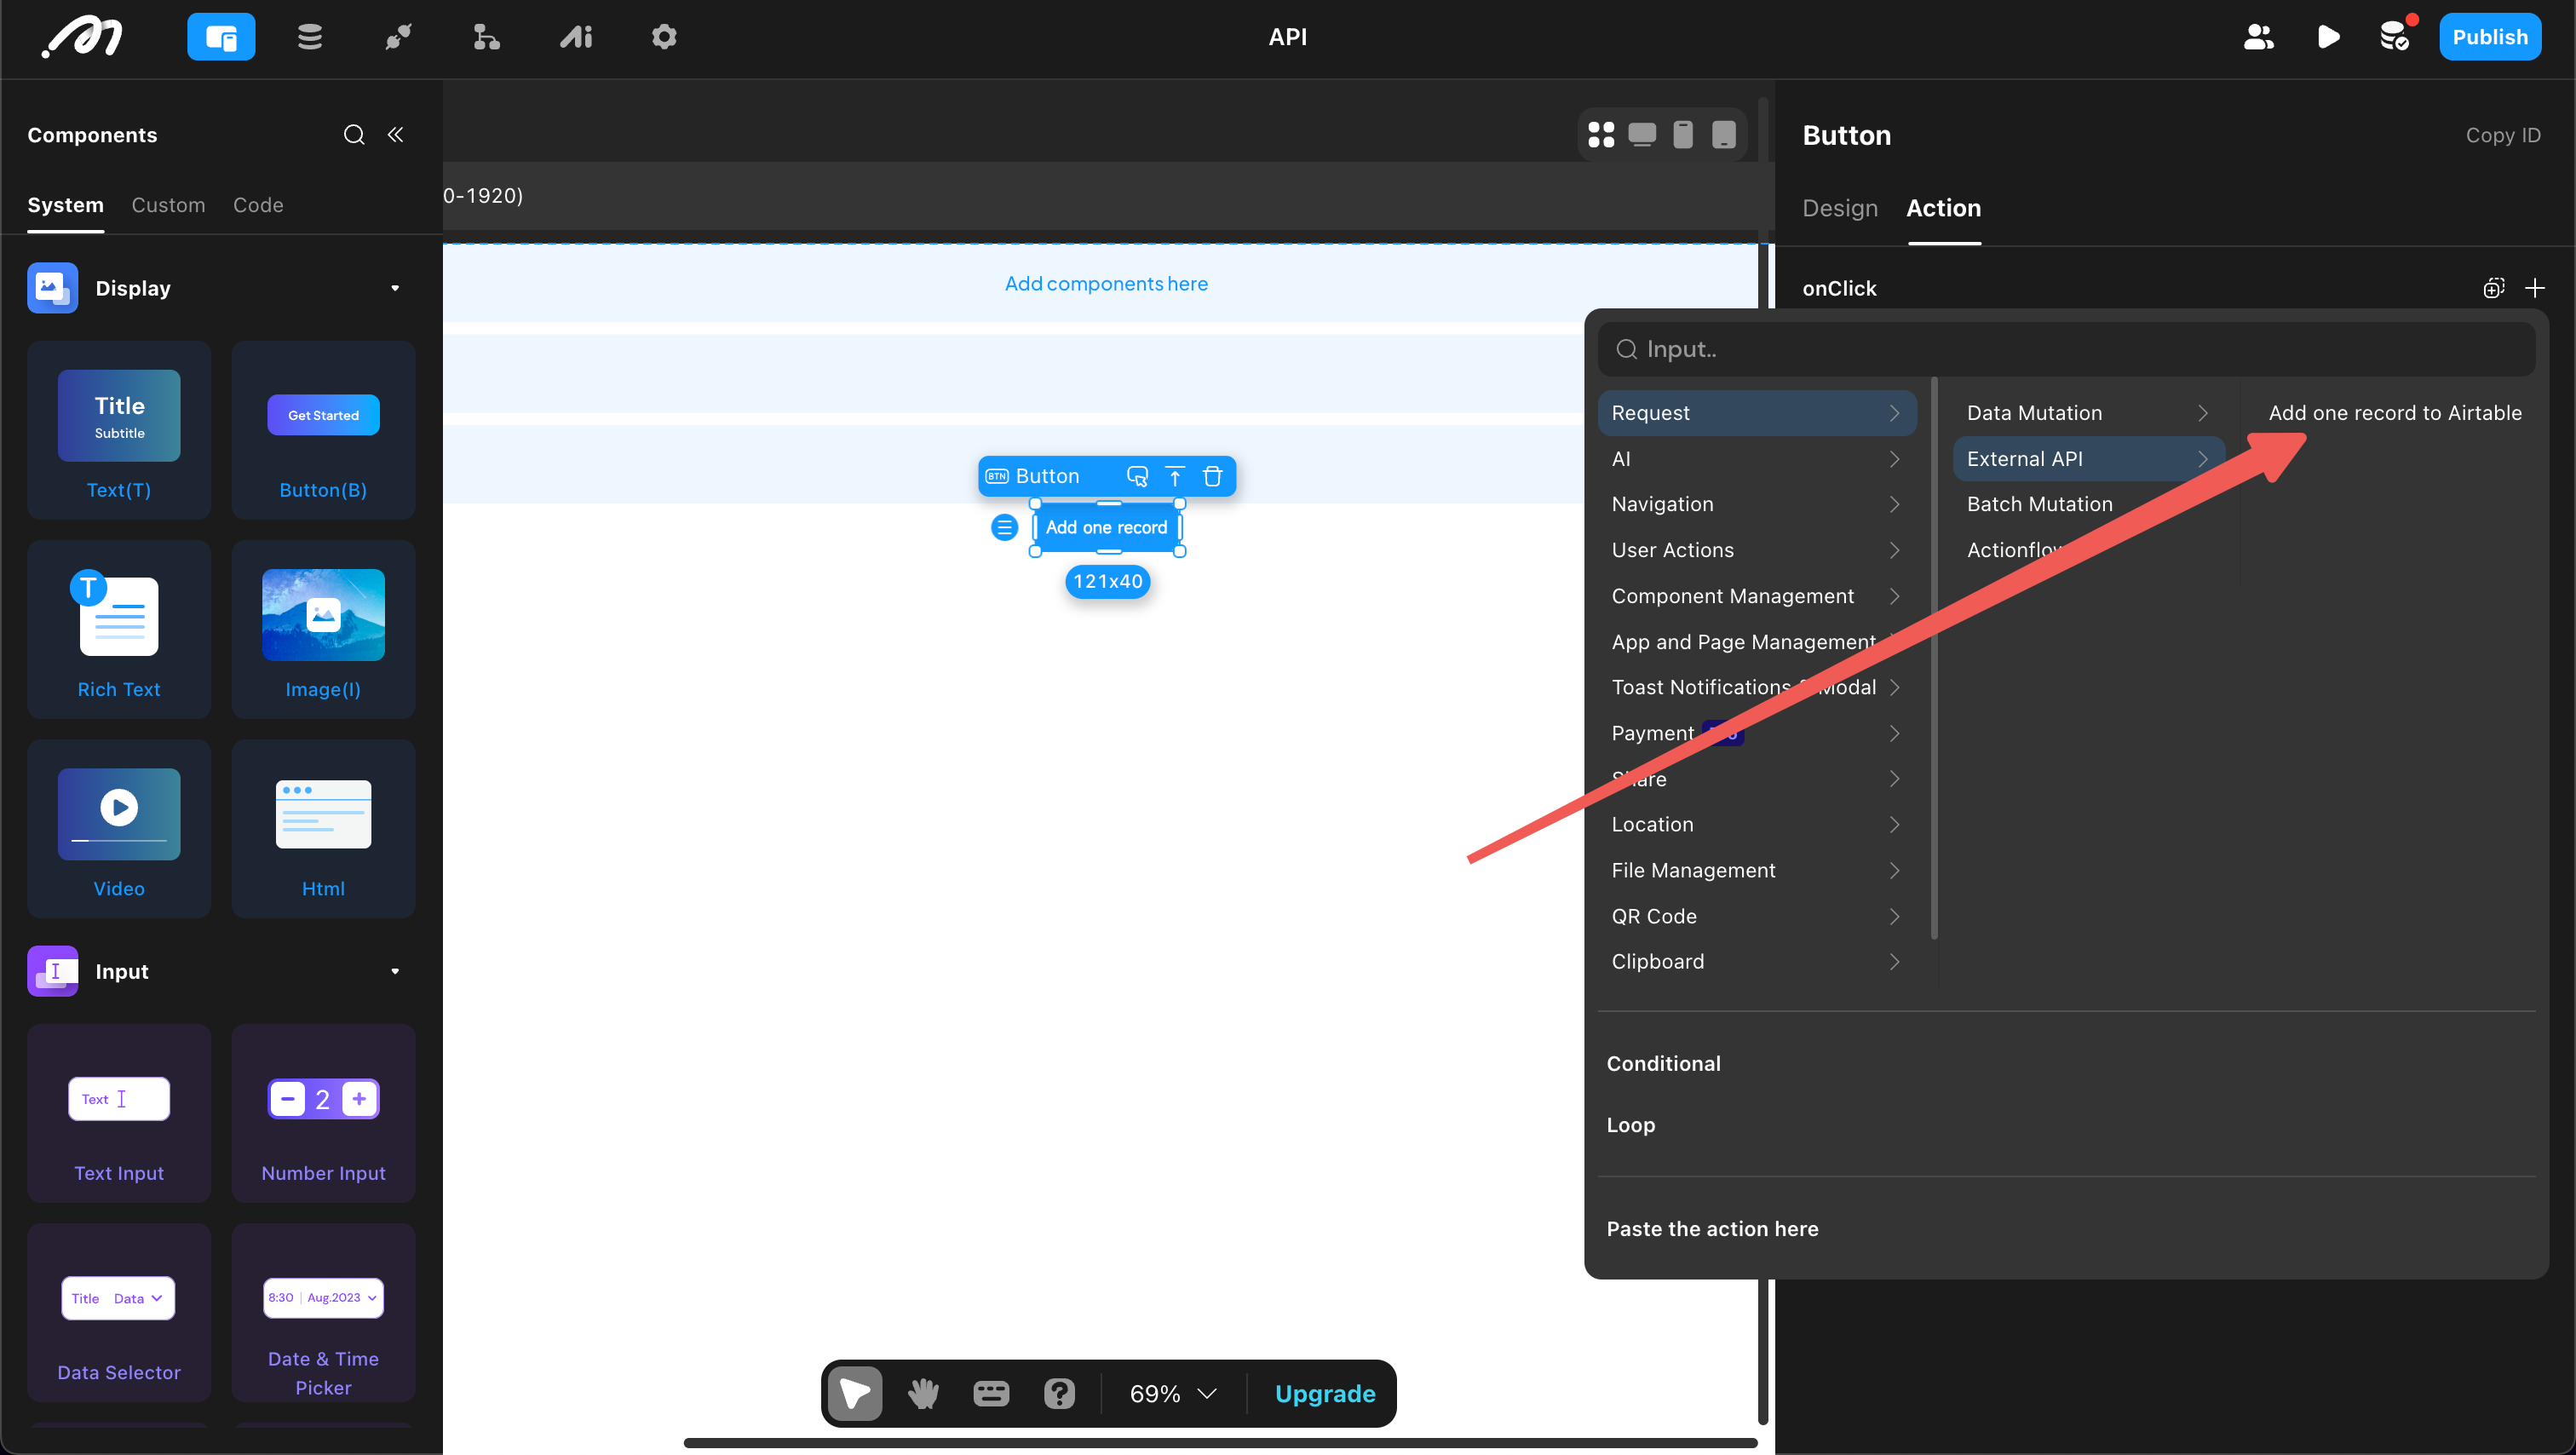Click the copy actions icon beside onClick
The height and width of the screenshot is (1455, 2576).
pos(2493,288)
